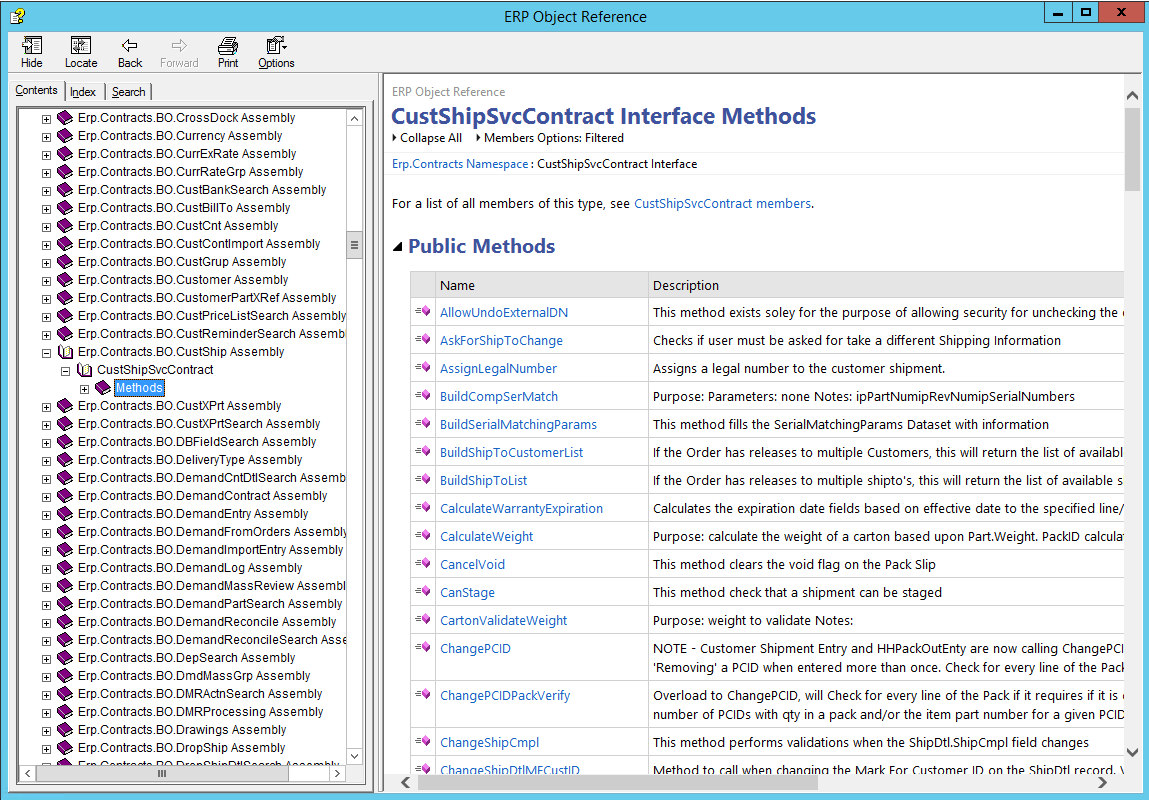This screenshot has height=800, width=1149.
Task: Click the content pane's scroll right arrow
Action: point(1101,782)
